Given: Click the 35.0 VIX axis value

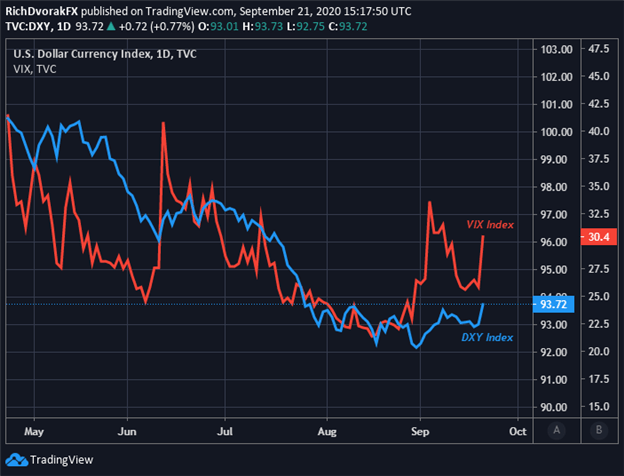Looking at the screenshot, I should click(599, 186).
